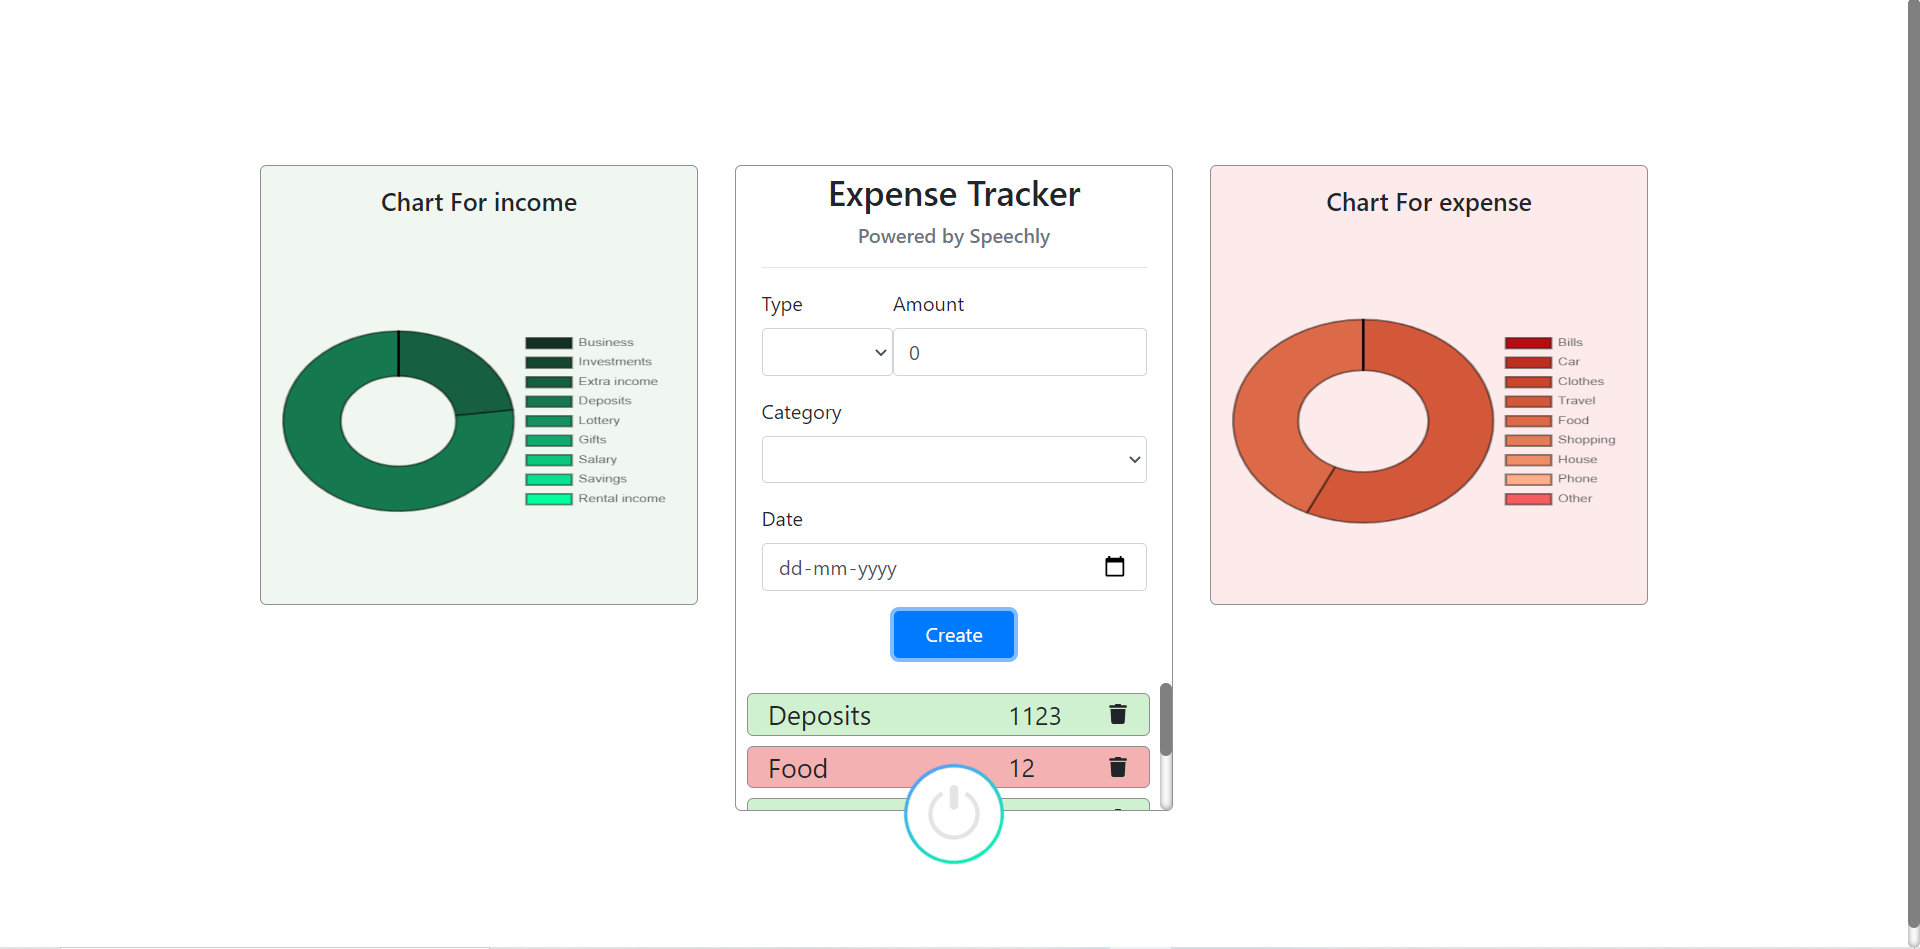Click the Date input field
The image size is (1920, 949).
pyautogui.click(x=954, y=567)
